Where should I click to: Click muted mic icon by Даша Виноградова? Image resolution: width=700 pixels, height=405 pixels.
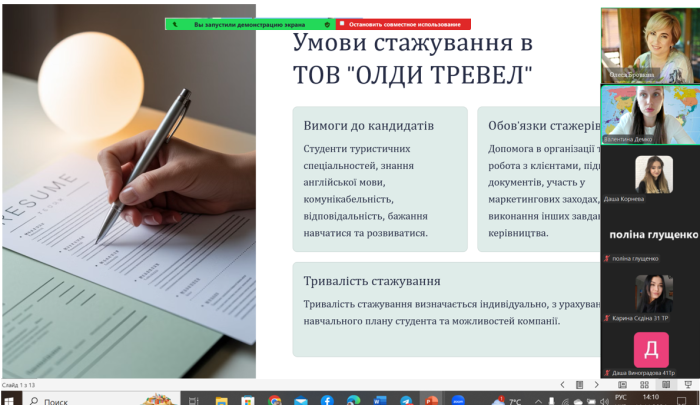click(x=607, y=372)
